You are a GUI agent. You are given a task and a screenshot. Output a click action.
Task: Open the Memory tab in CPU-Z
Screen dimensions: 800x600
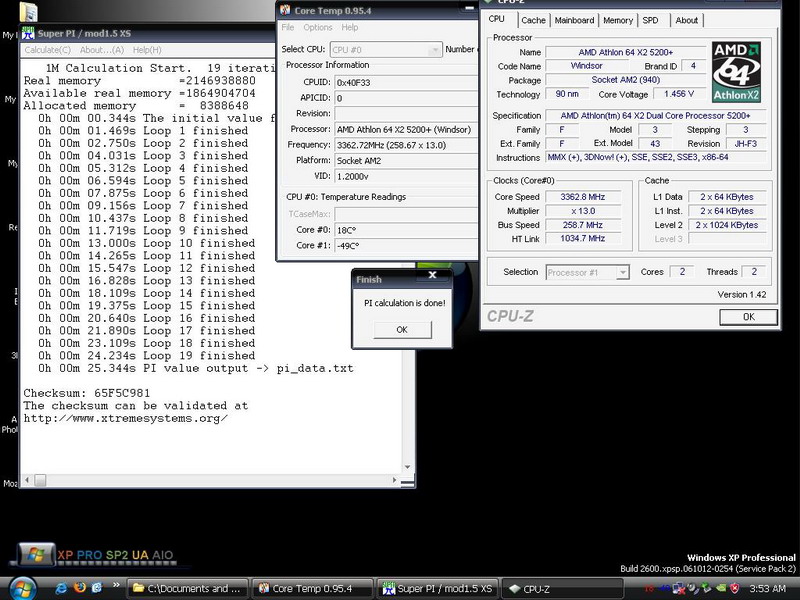click(618, 20)
